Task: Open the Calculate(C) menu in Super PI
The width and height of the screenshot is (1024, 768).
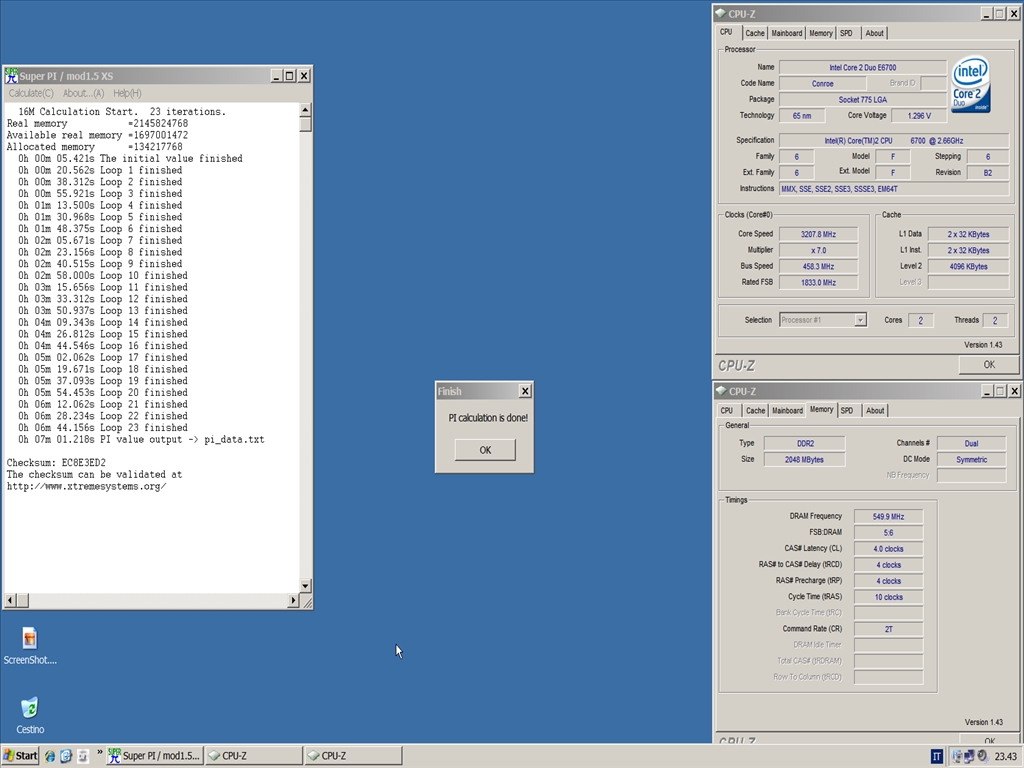Action: click(31, 93)
